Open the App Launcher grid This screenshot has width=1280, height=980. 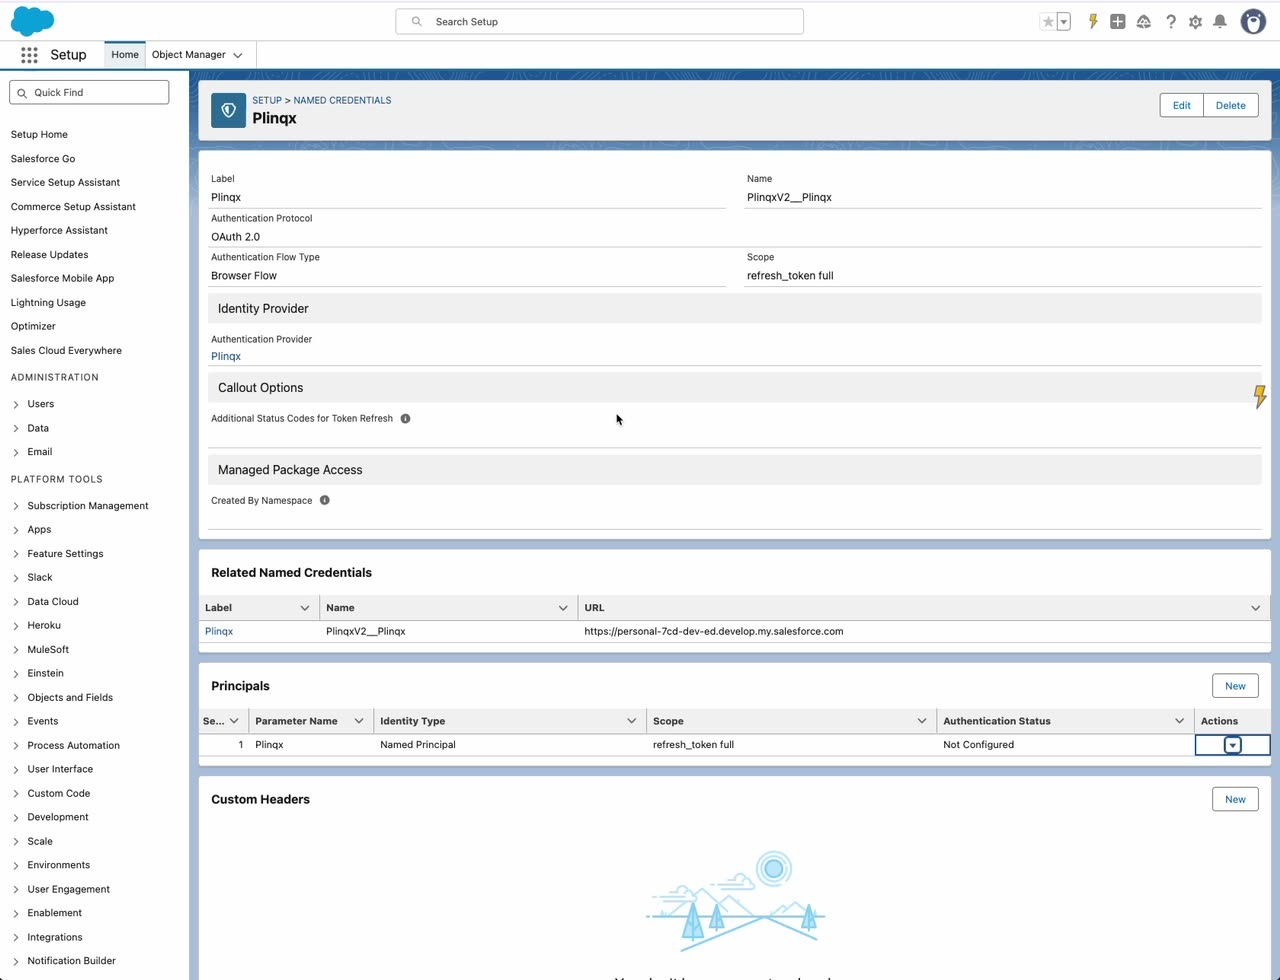click(29, 55)
